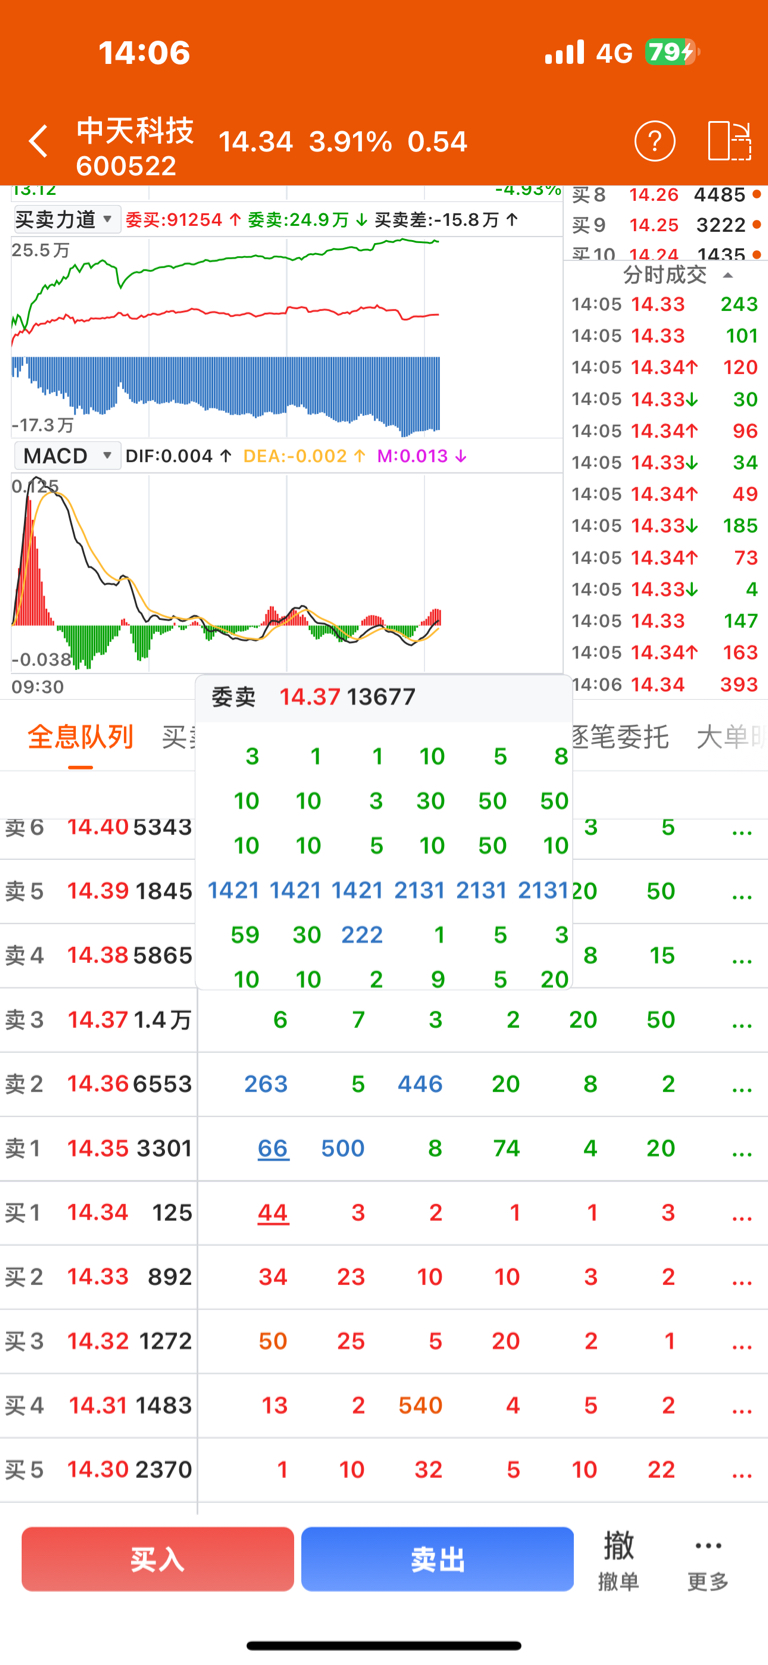Select the 卖1 price 14.35

pos(98,1148)
